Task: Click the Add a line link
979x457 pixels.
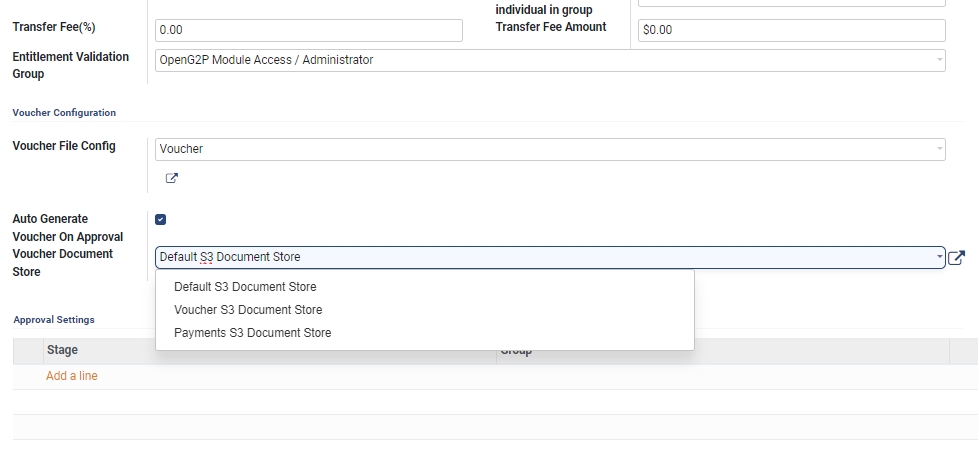Action: [72, 376]
